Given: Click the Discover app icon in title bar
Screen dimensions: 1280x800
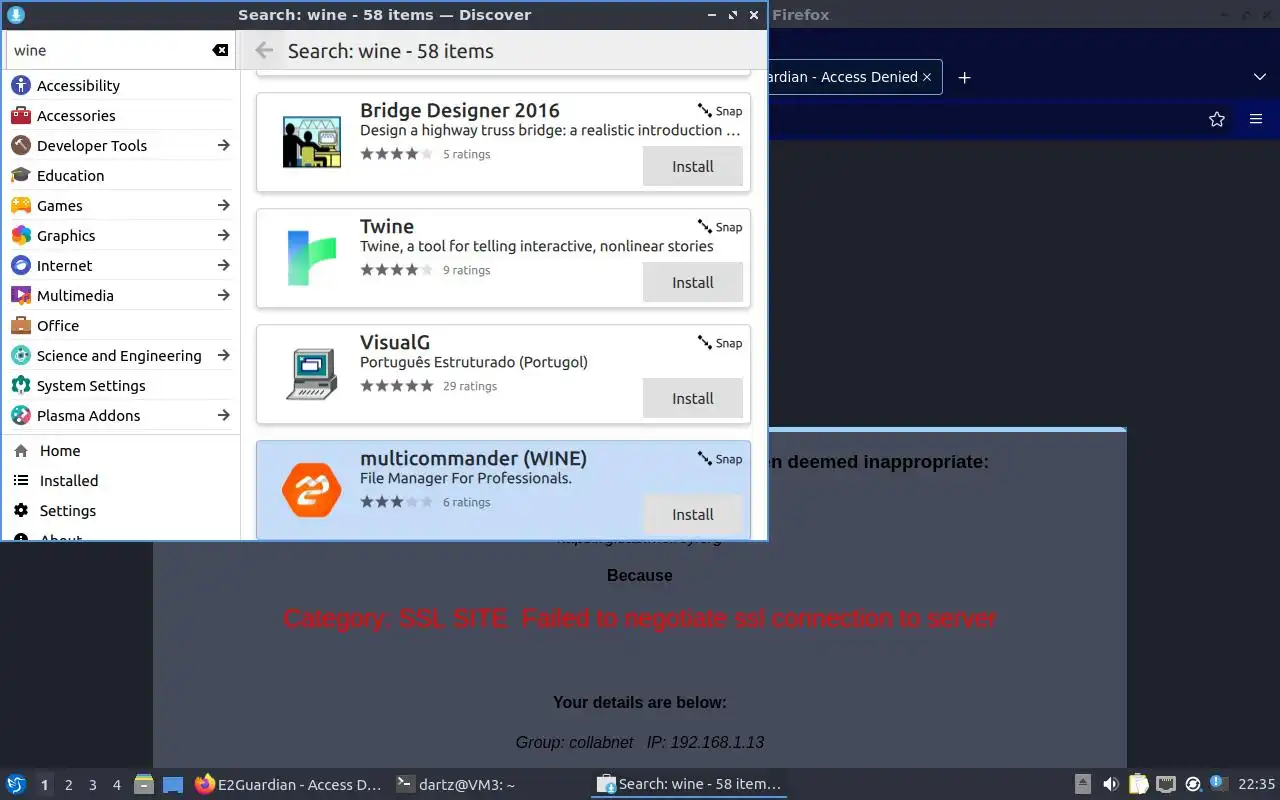Looking at the screenshot, I should (15, 15).
